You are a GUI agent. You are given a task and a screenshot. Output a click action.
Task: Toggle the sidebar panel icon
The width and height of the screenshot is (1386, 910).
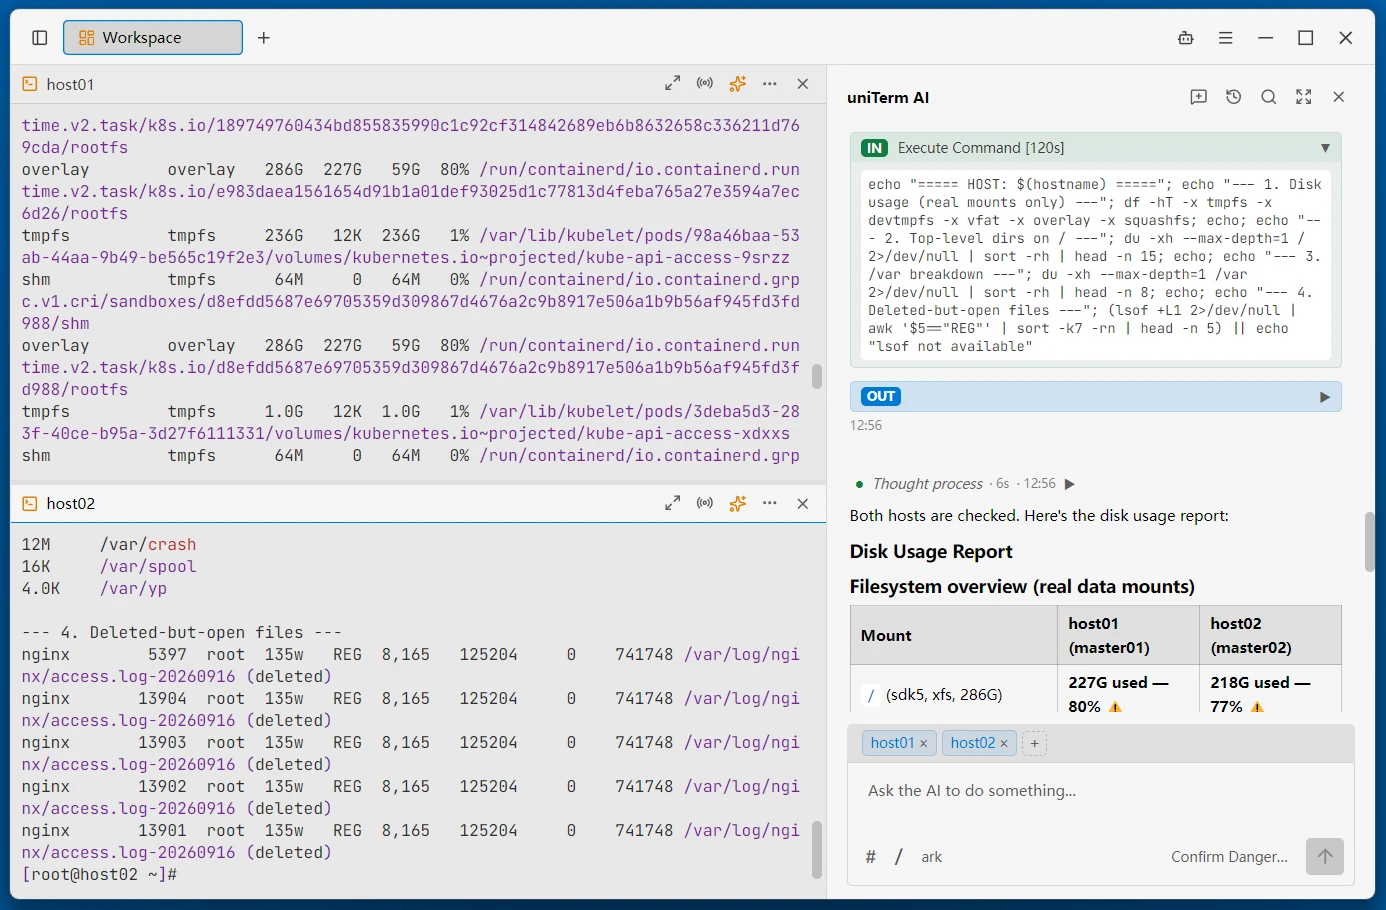click(40, 38)
